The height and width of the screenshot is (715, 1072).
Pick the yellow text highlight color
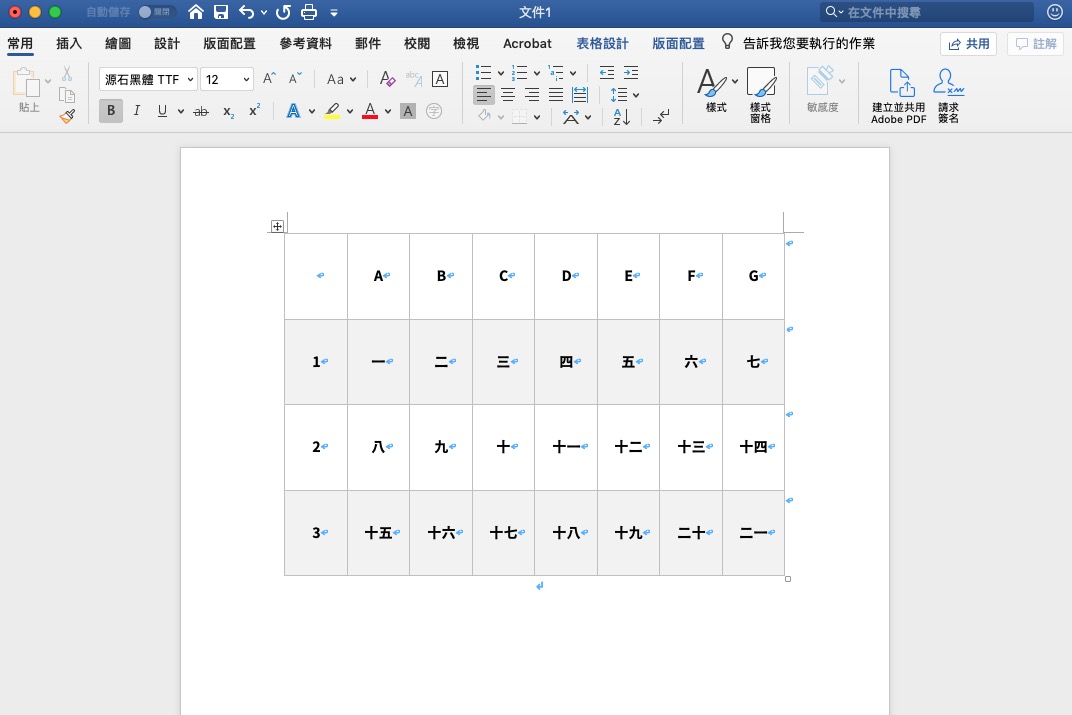[x=333, y=110]
